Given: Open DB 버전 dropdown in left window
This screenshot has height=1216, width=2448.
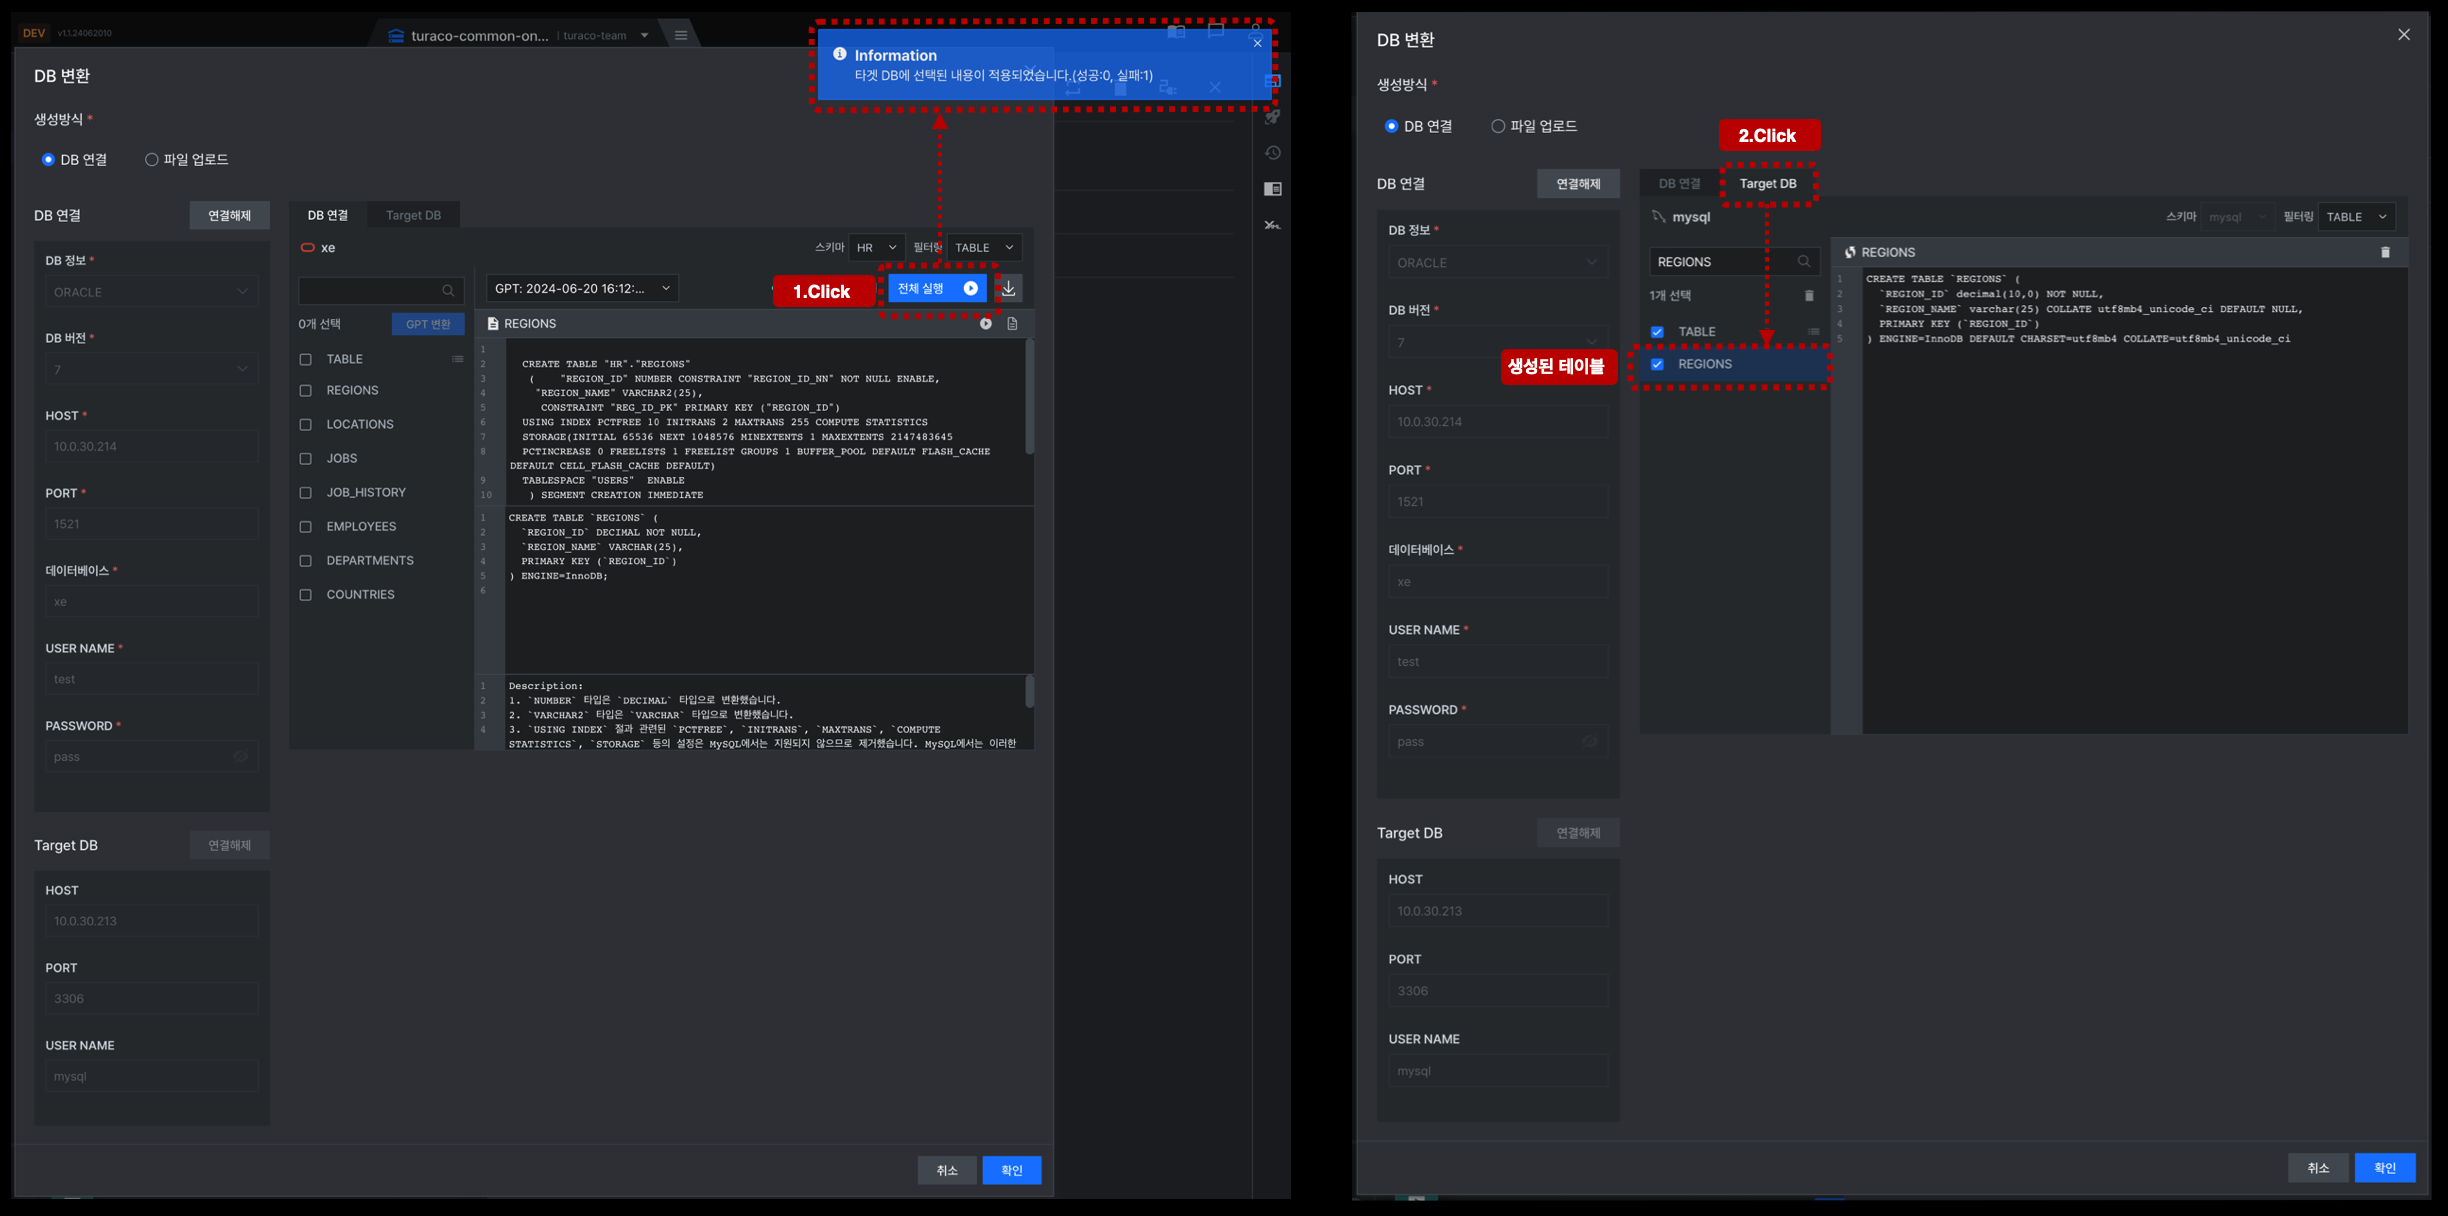Looking at the screenshot, I should coord(151,370).
